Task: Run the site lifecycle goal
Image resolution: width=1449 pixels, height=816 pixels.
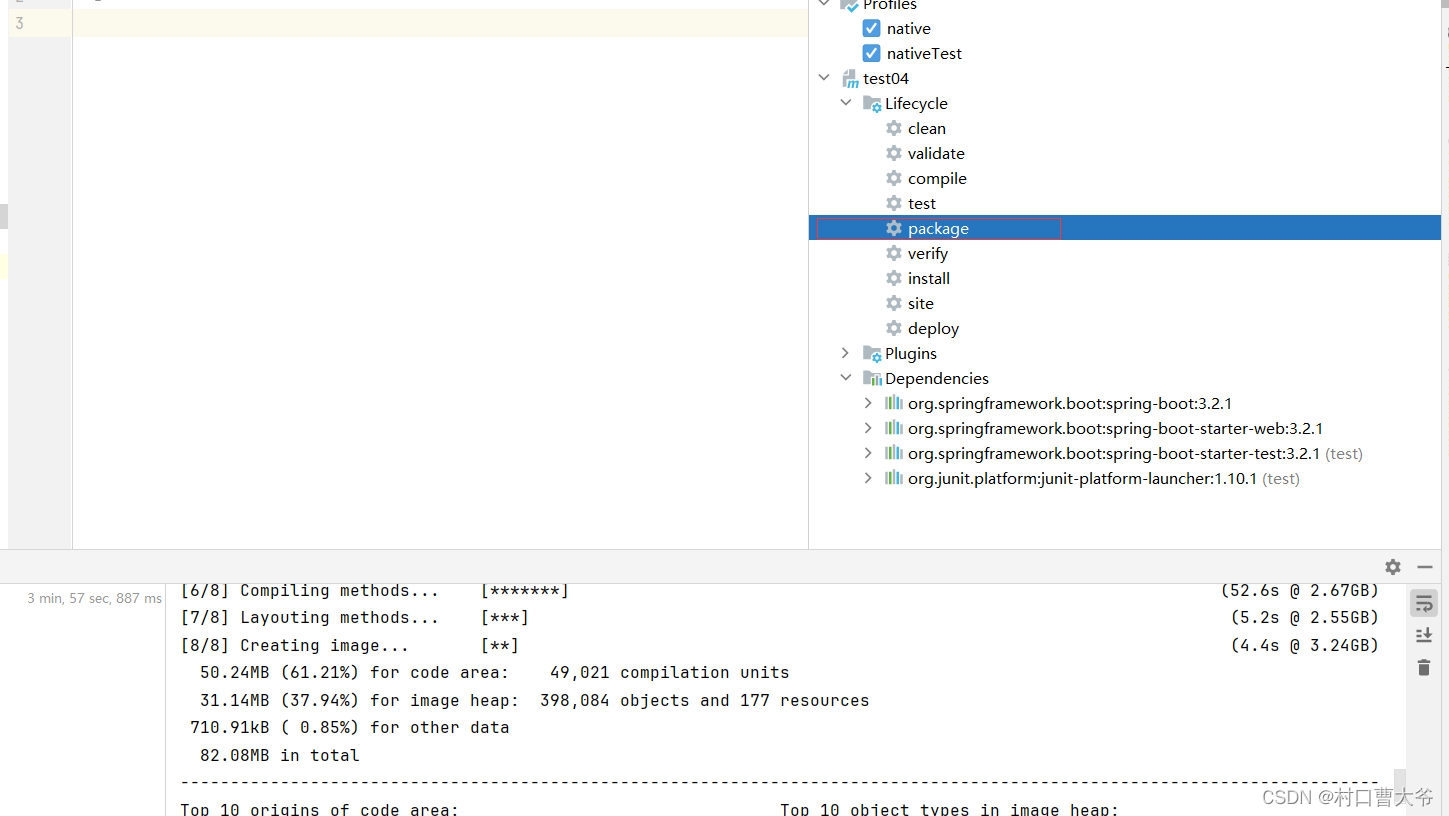Action: 920,303
